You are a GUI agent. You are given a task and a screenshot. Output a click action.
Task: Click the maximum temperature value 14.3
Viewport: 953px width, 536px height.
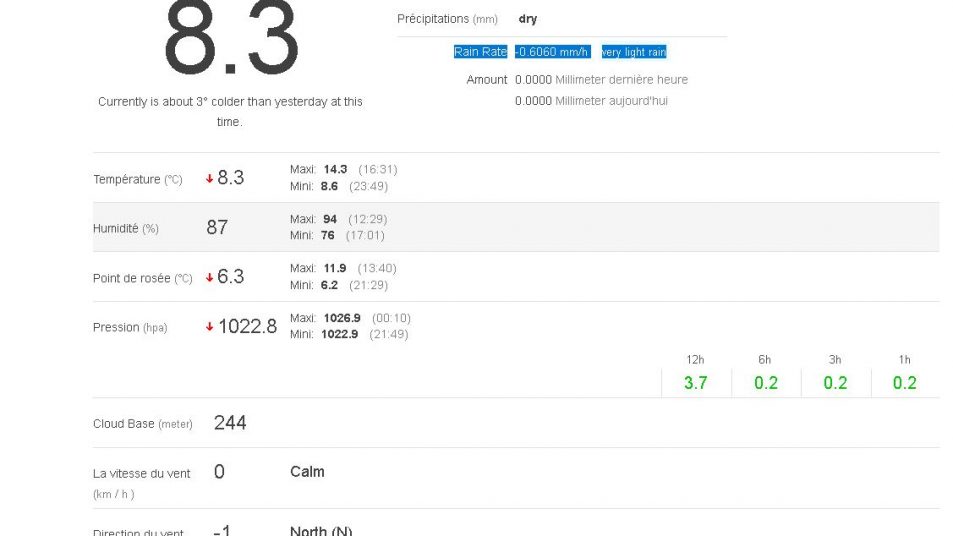click(335, 170)
